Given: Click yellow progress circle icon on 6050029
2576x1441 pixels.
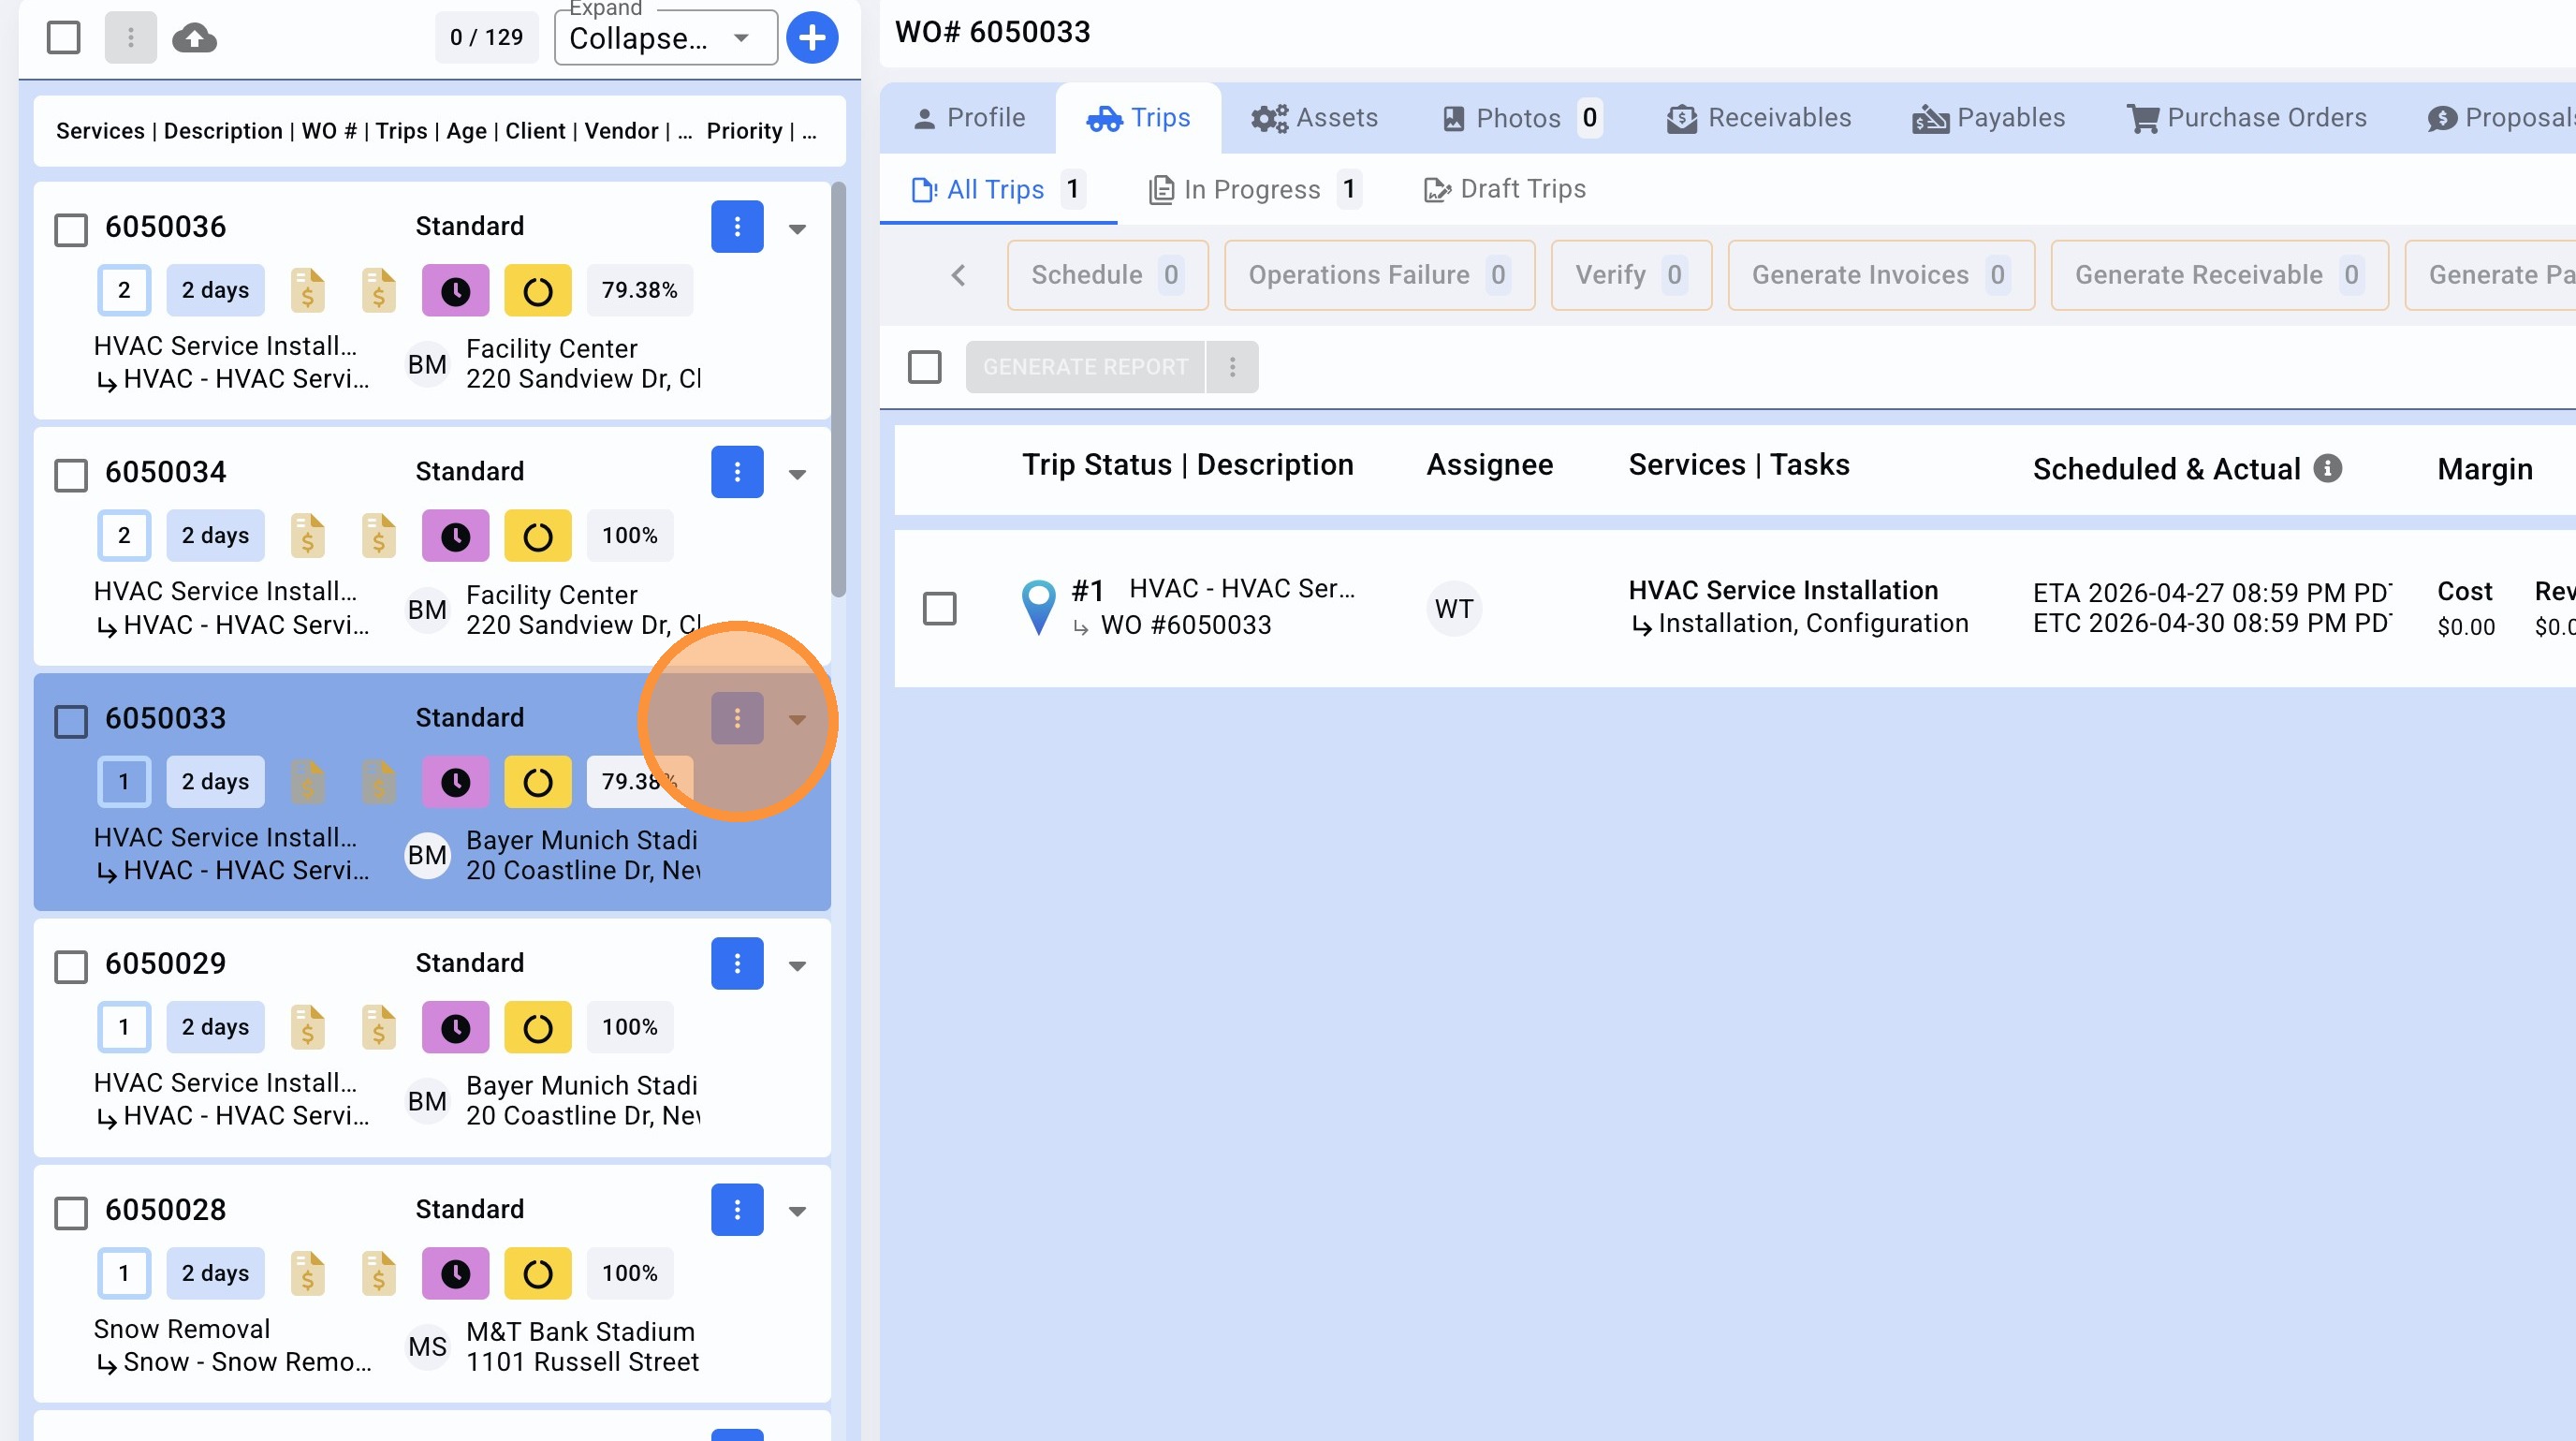Looking at the screenshot, I should pos(537,1027).
